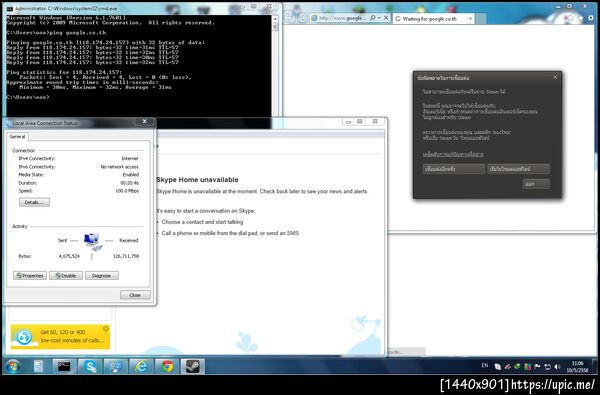Image resolution: width=600 pixels, height=395 pixels.
Task: Click the address bar search magnifier icon
Action: [373, 18]
